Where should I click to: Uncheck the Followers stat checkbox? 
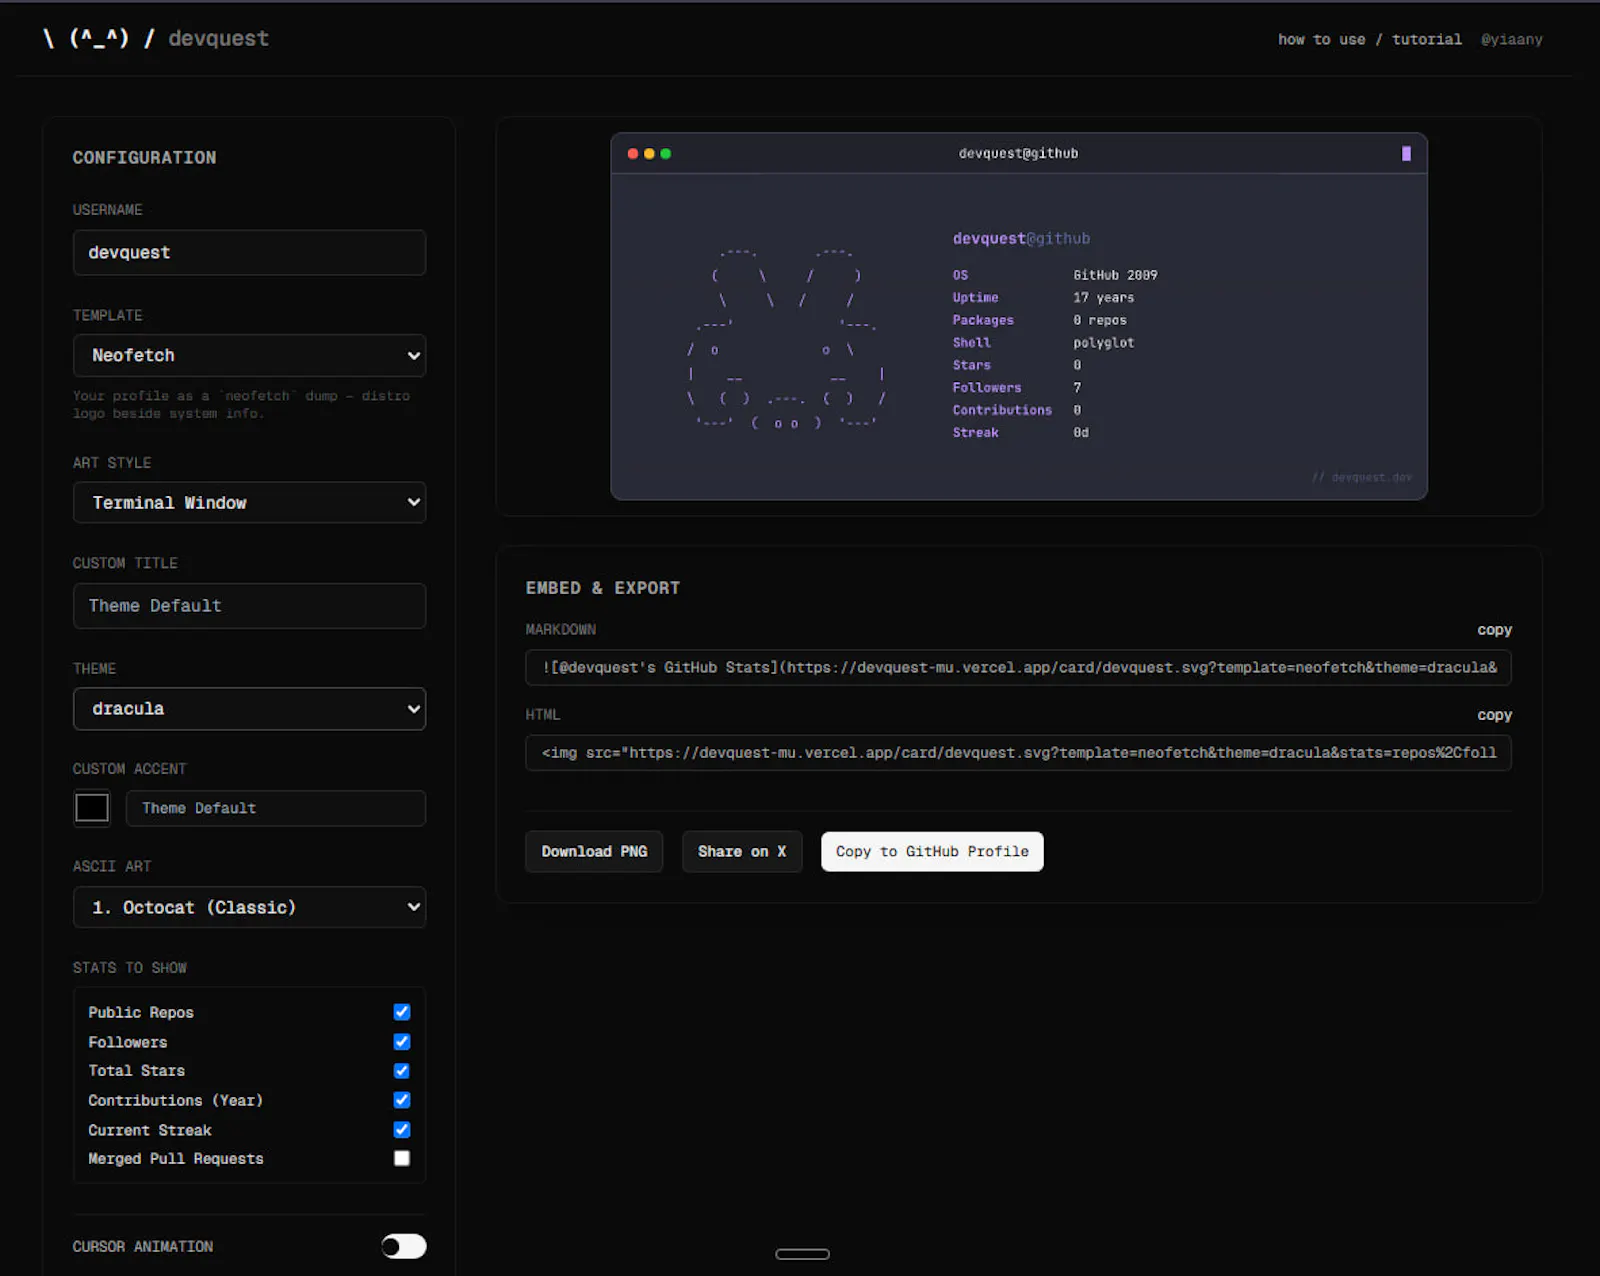coord(402,1042)
